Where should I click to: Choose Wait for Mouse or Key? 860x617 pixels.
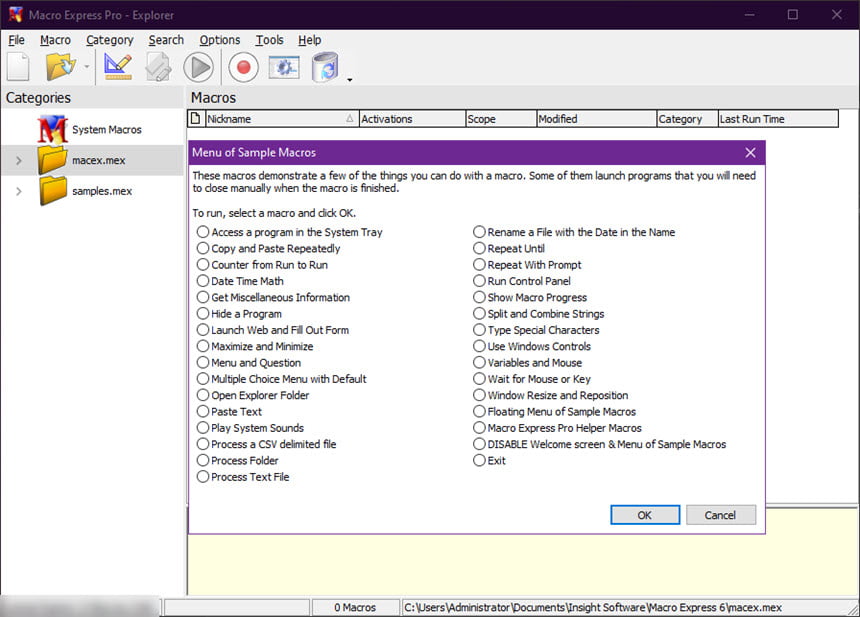(532, 379)
